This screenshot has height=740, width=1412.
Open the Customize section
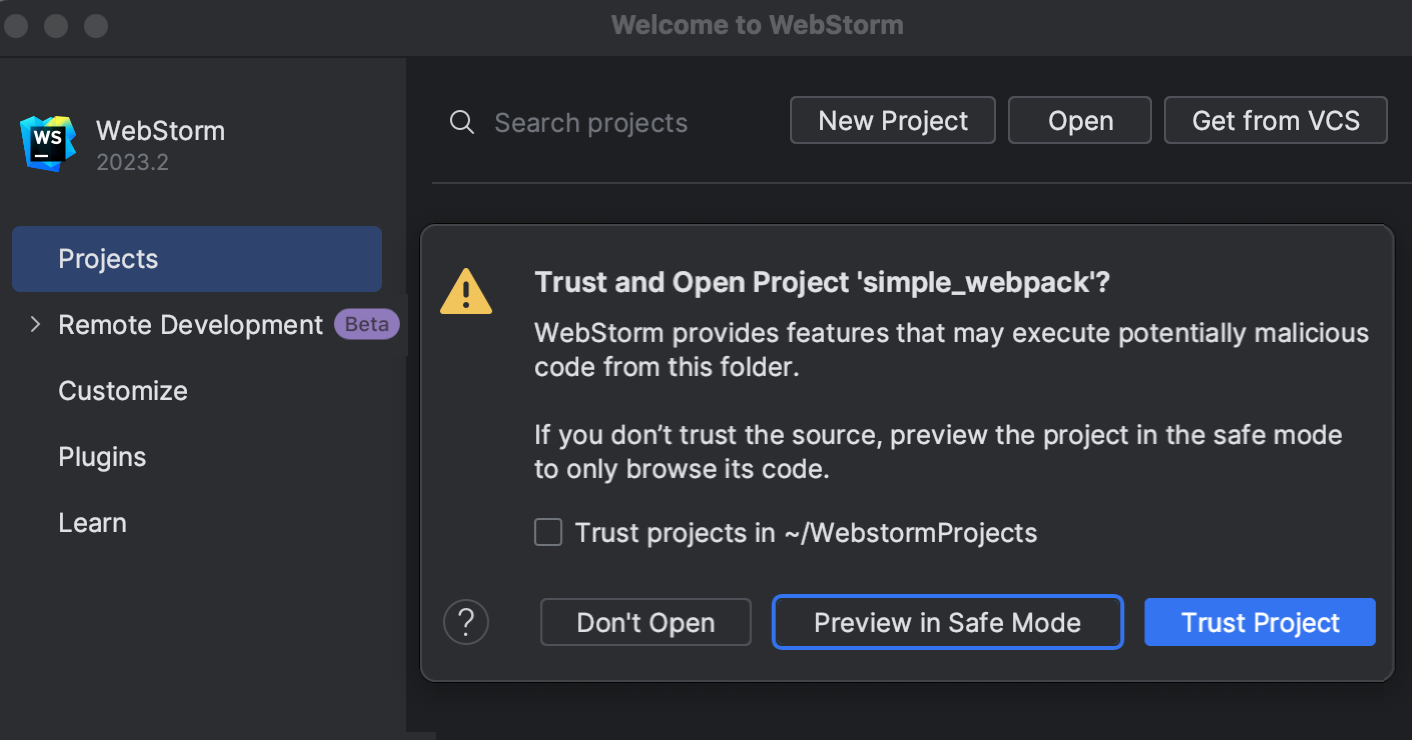click(123, 390)
